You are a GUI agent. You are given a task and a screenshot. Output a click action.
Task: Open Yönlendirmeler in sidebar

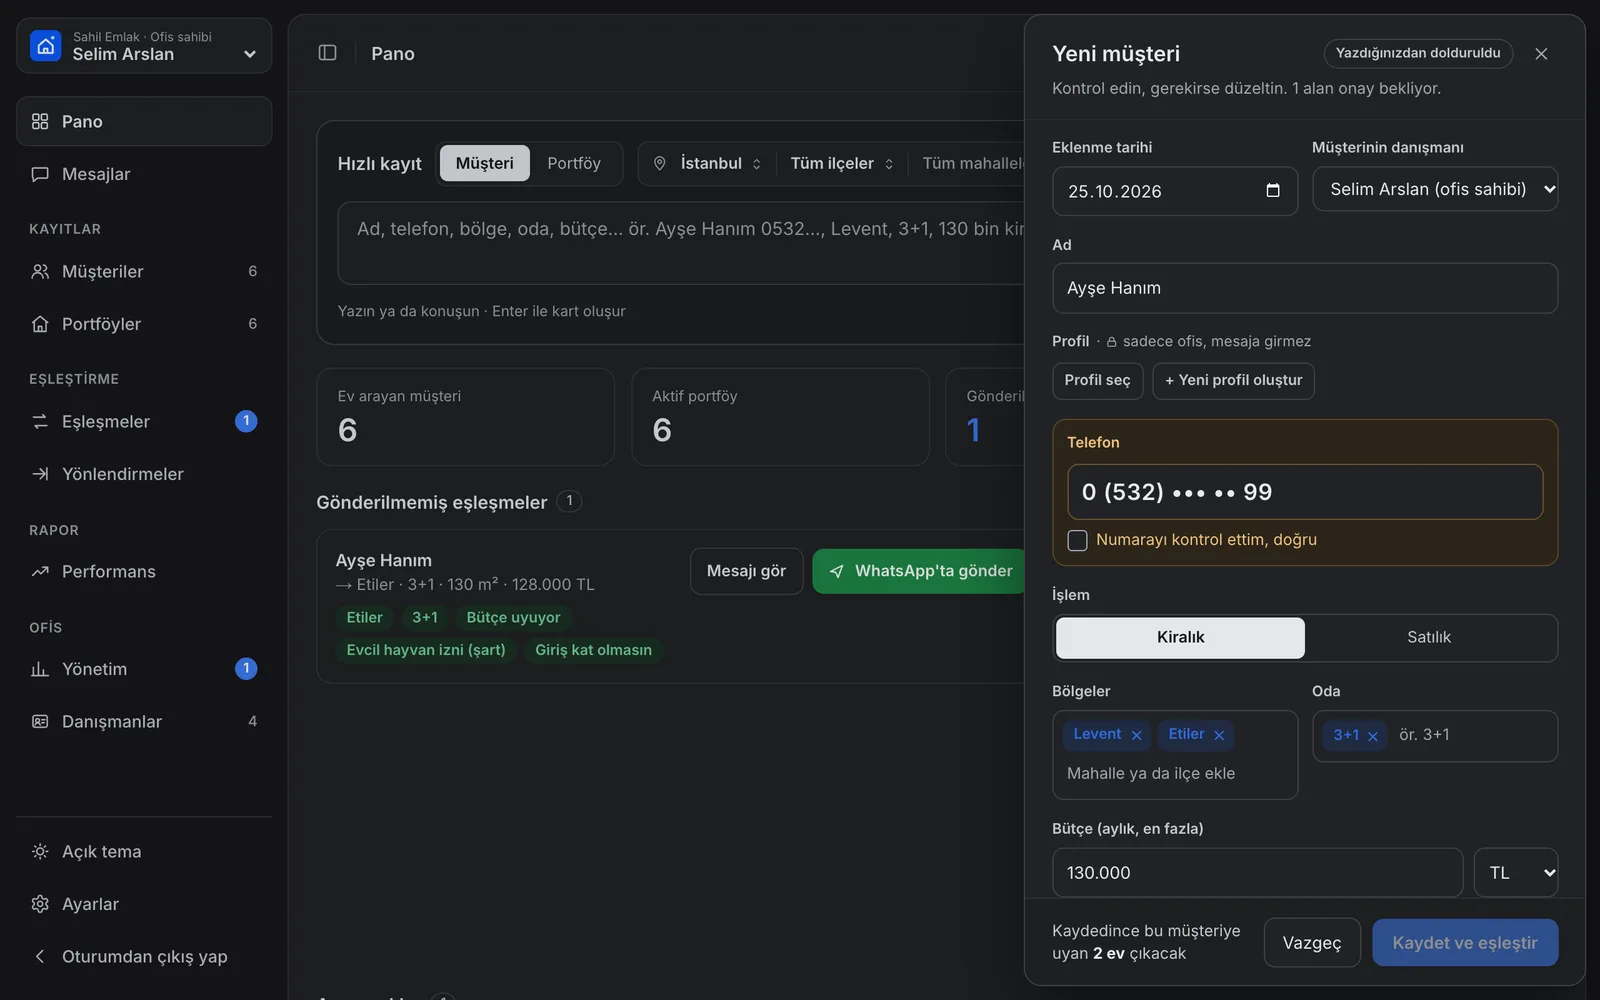tap(144, 474)
